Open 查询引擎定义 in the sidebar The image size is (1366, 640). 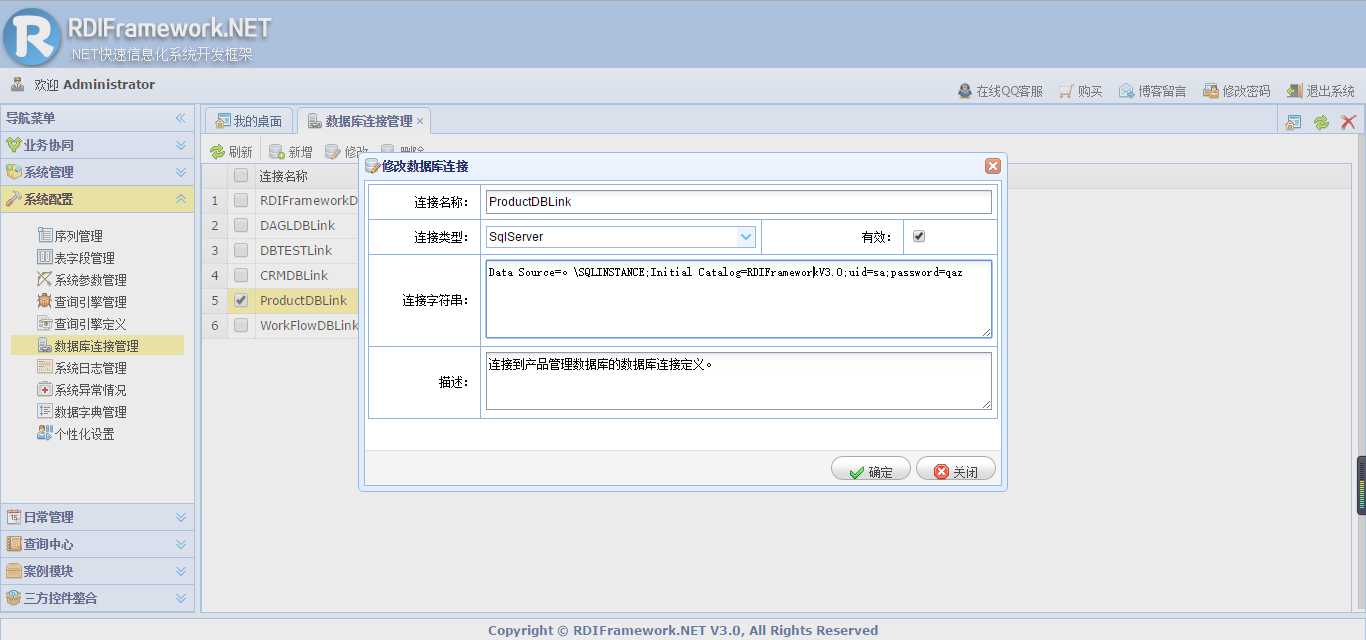point(82,324)
